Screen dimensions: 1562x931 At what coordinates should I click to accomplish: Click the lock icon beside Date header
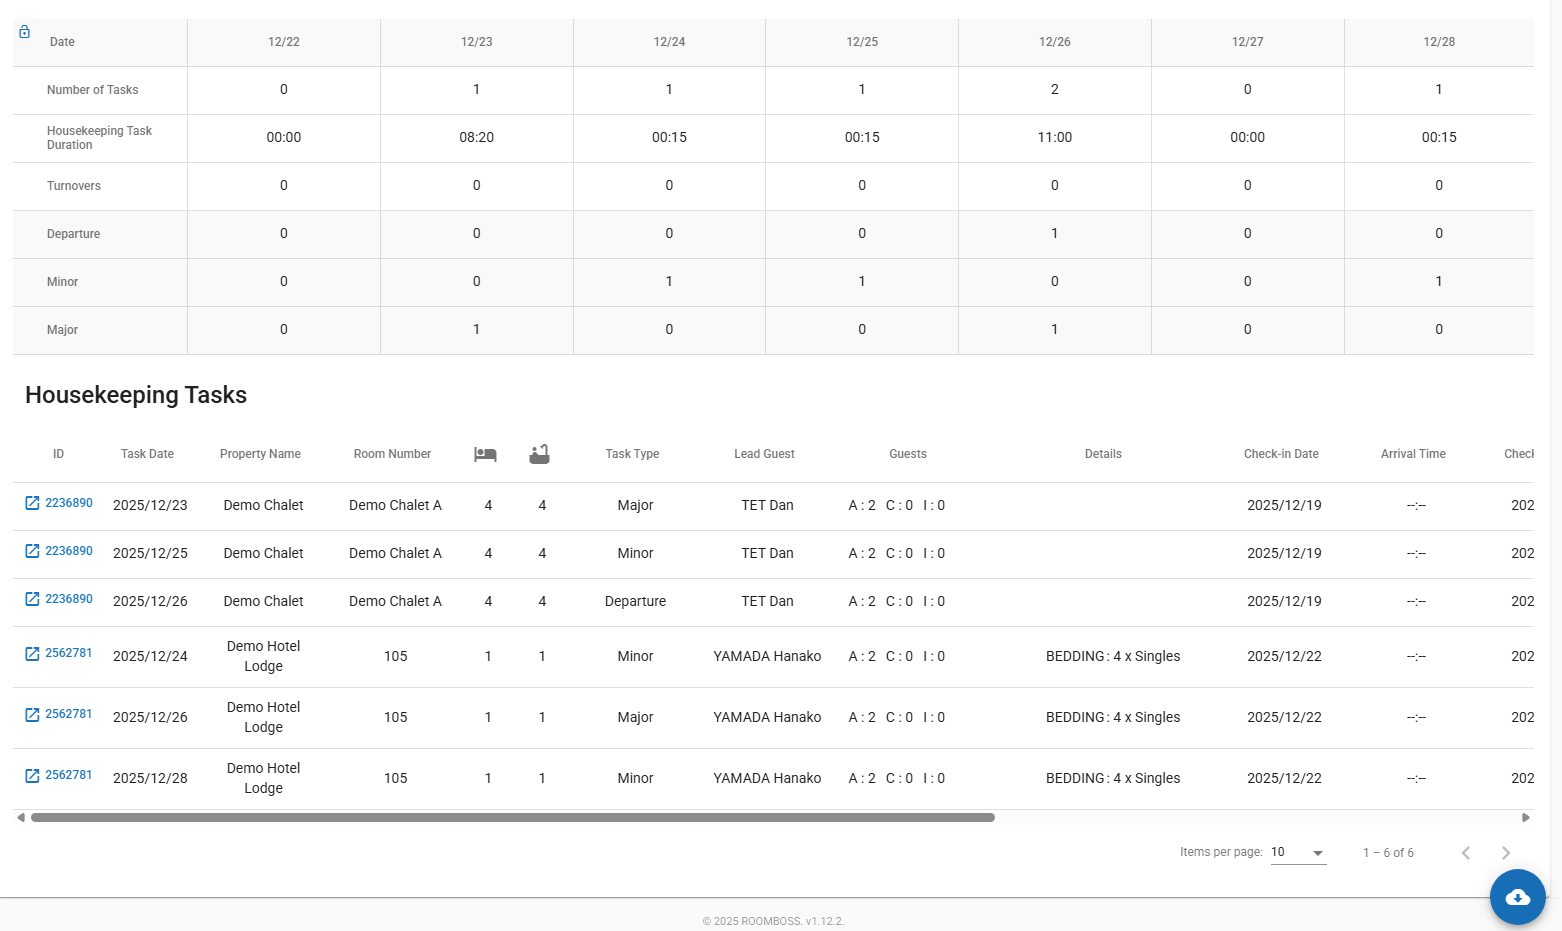[x=24, y=32]
